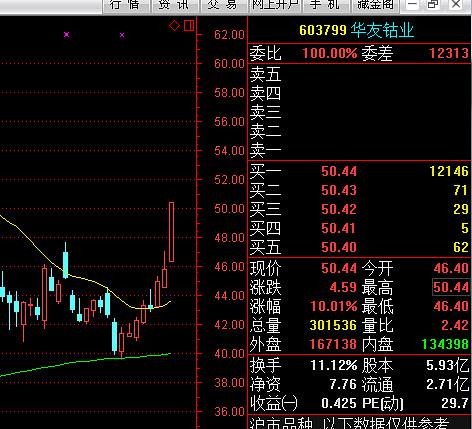This screenshot has height=429, width=472.
Task: Click the red diamond icon above chart
Action: tap(174, 26)
